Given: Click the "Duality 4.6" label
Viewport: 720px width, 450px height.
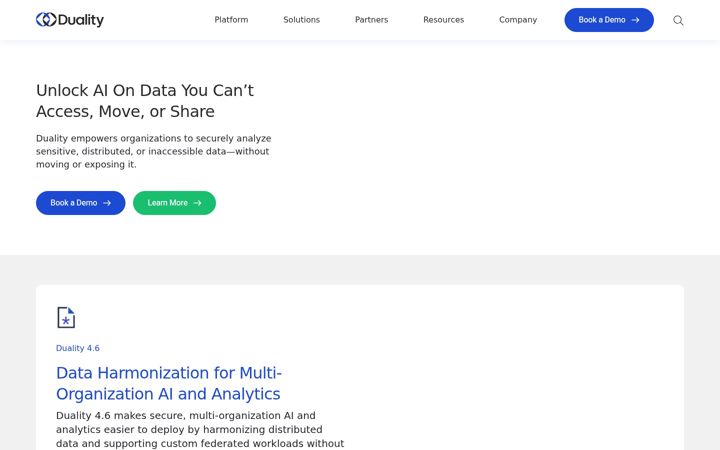Looking at the screenshot, I should pos(78,348).
